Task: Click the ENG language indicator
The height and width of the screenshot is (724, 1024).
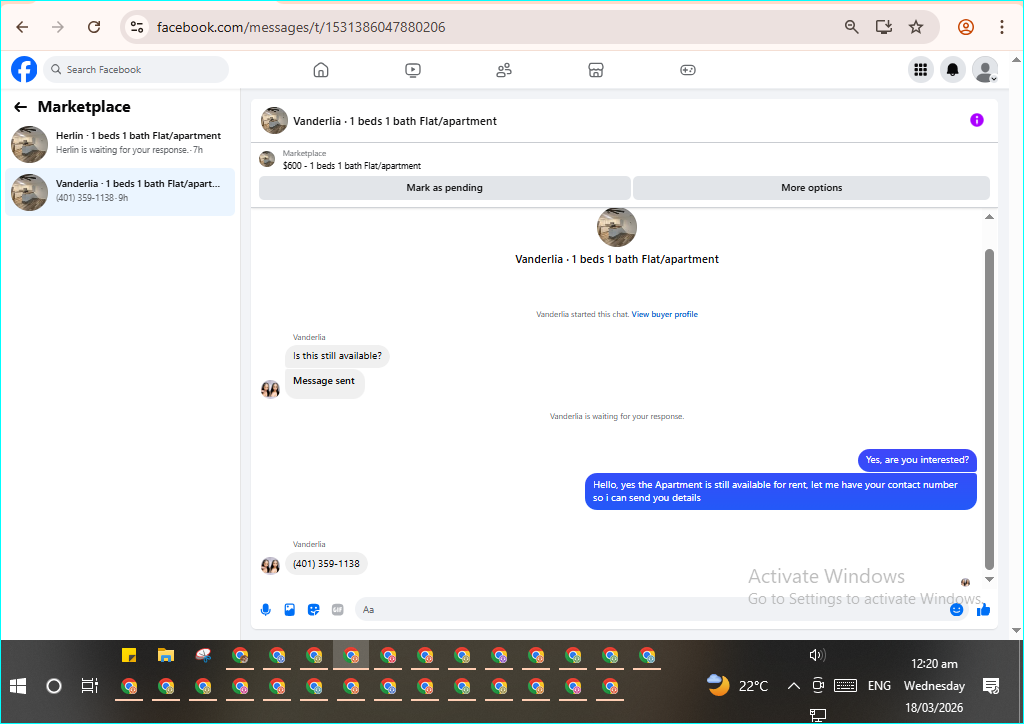Action: [879, 686]
